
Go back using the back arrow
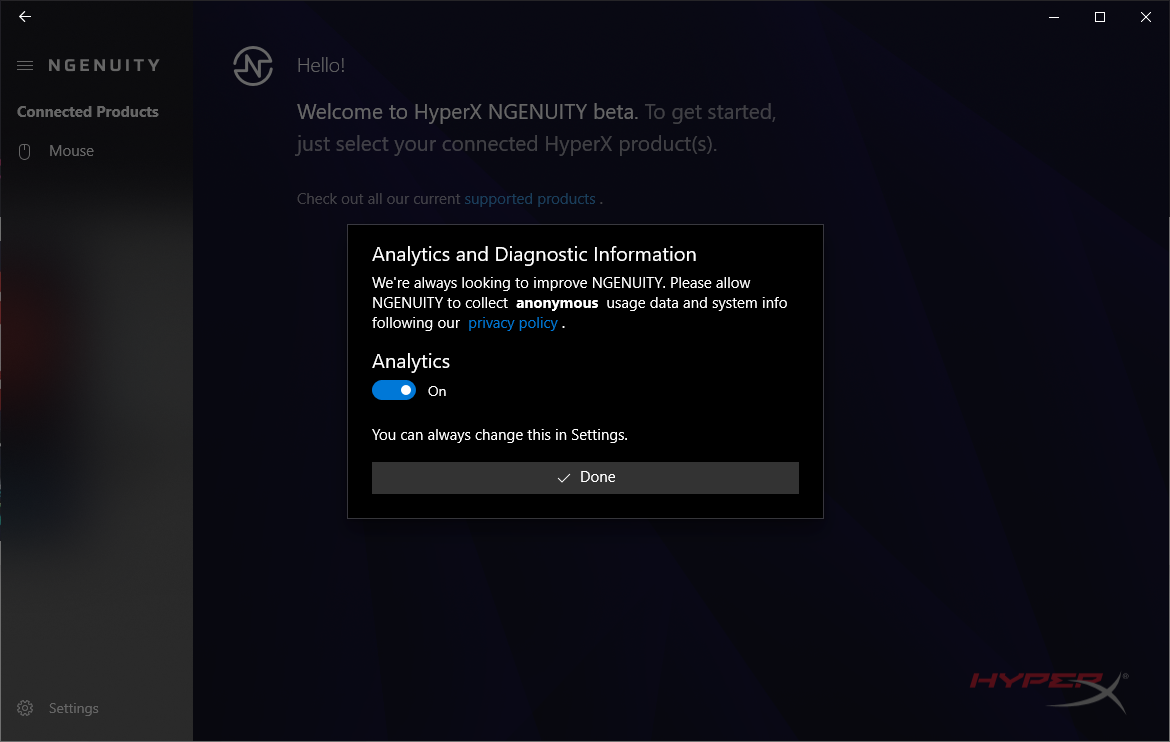coord(25,16)
